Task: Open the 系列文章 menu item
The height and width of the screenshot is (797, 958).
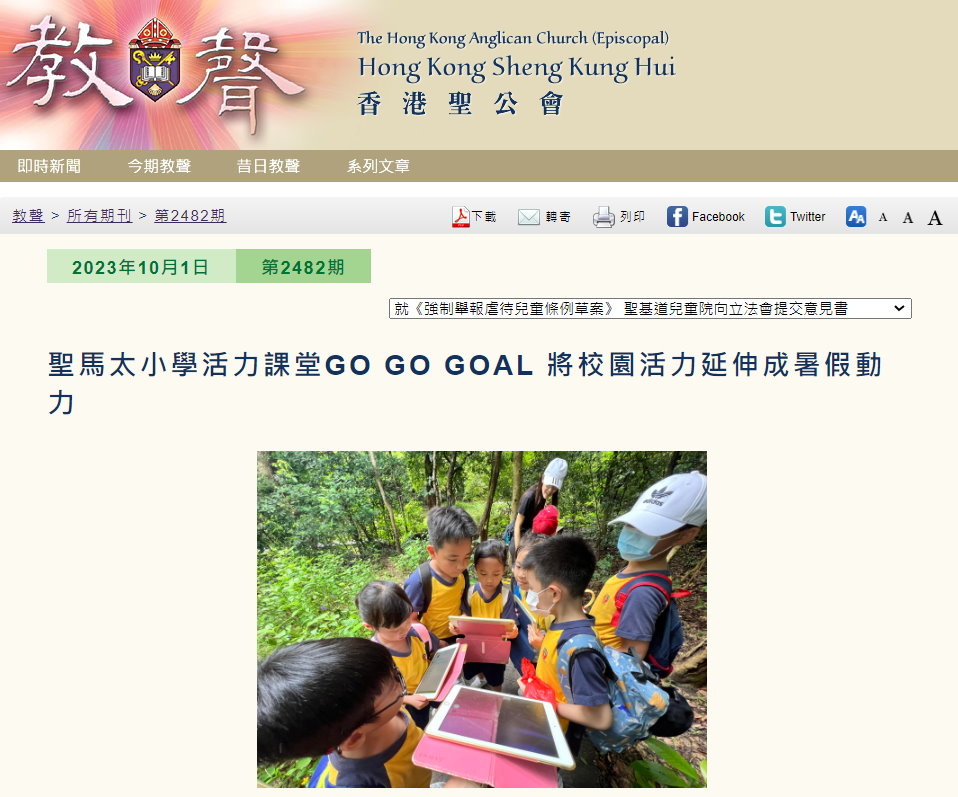Action: tap(378, 166)
